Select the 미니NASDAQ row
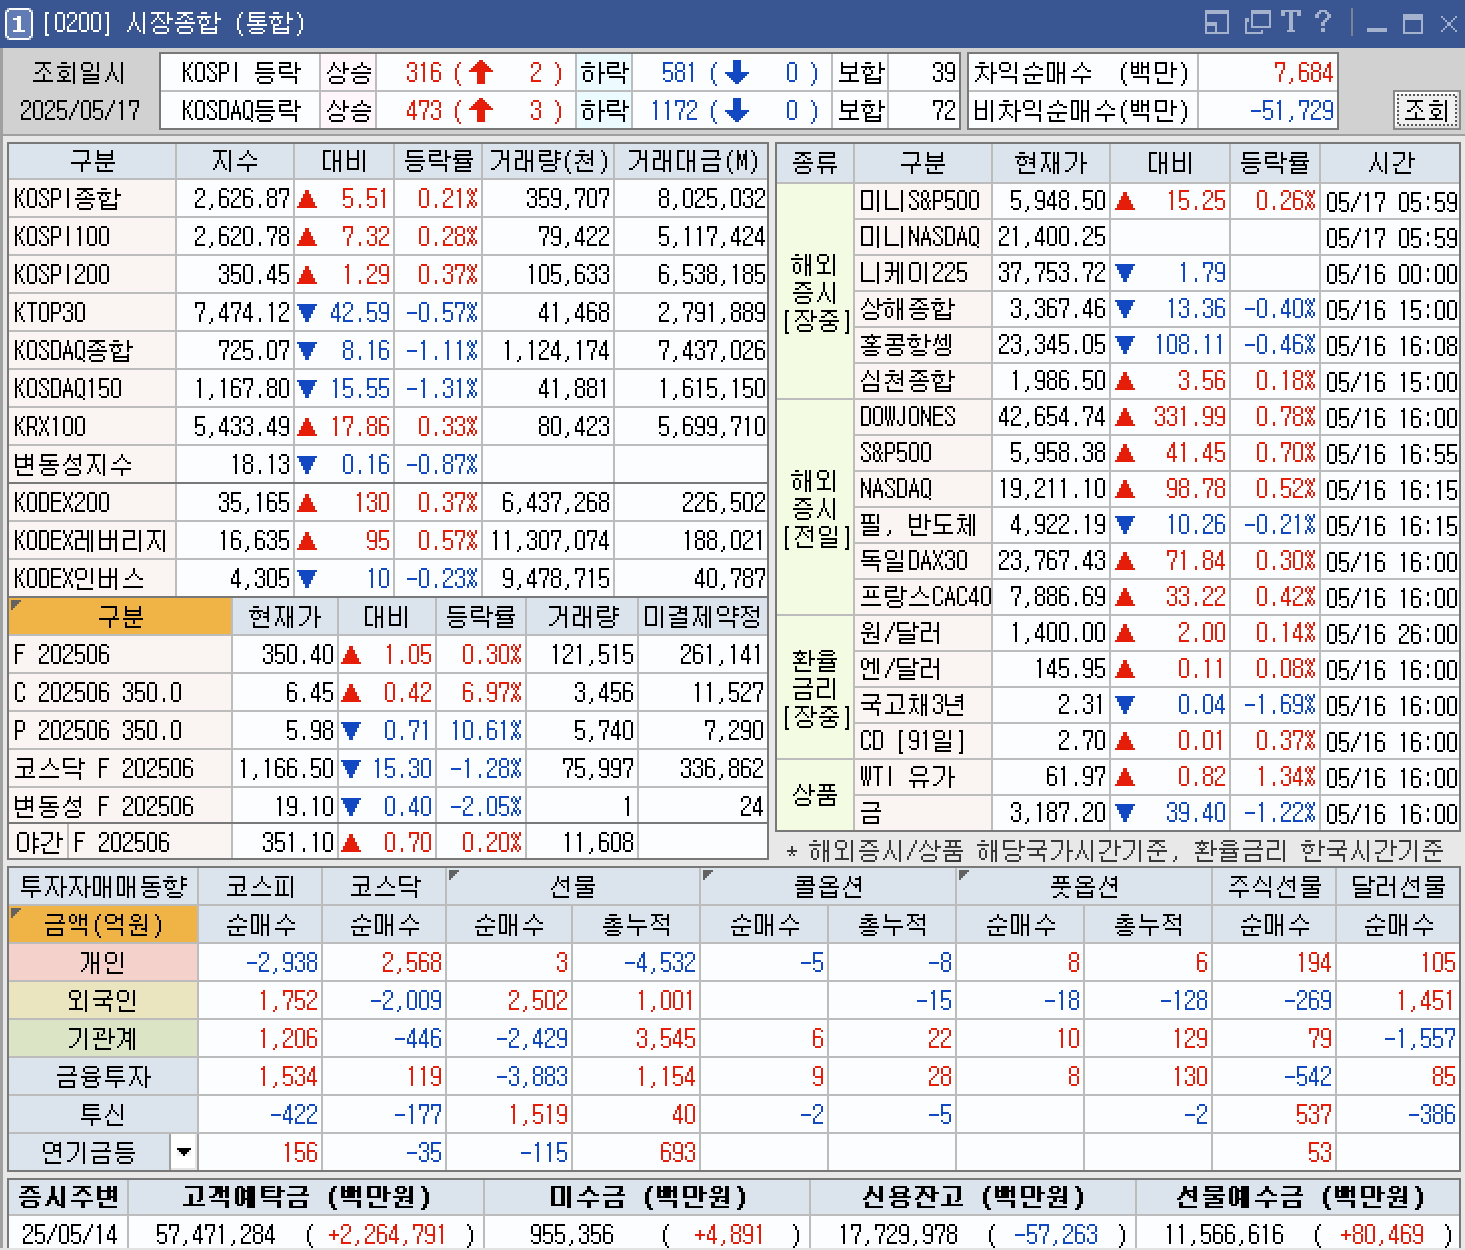This screenshot has height=1250, width=1465. coord(1157,237)
